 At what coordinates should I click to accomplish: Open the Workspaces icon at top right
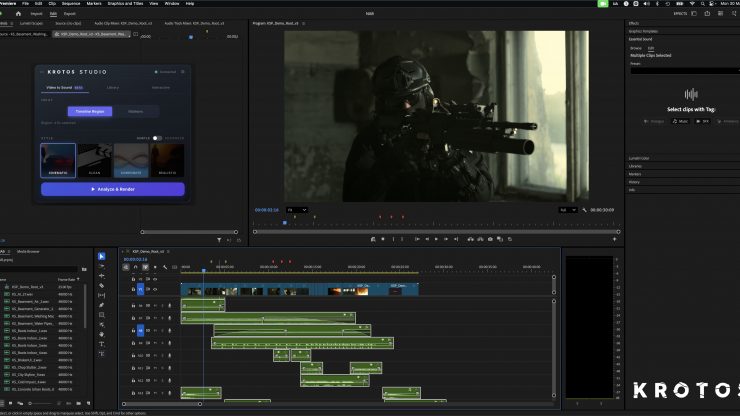point(694,14)
